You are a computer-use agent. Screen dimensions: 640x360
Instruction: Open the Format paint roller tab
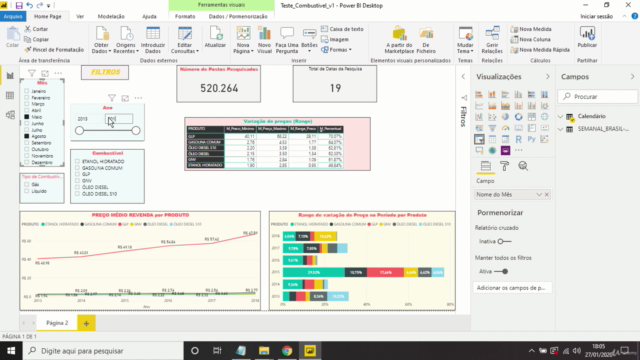coord(504,166)
